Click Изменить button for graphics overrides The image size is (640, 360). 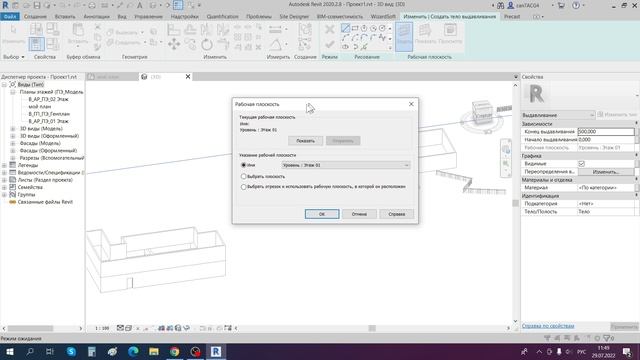coord(606,172)
